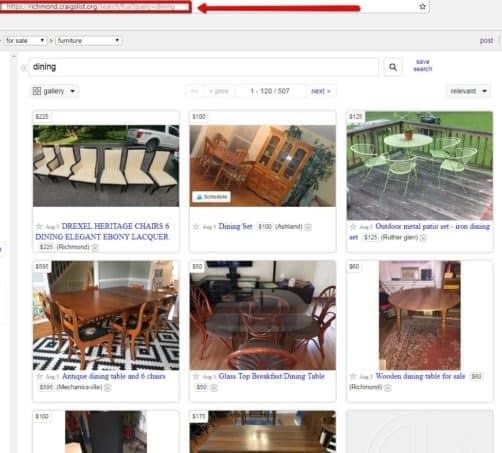Open the gallery view mode dropdown

click(54, 91)
